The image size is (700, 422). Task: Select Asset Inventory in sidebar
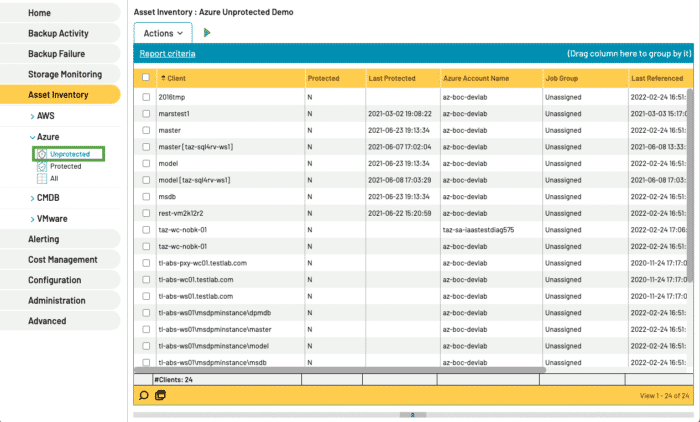point(60,95)
